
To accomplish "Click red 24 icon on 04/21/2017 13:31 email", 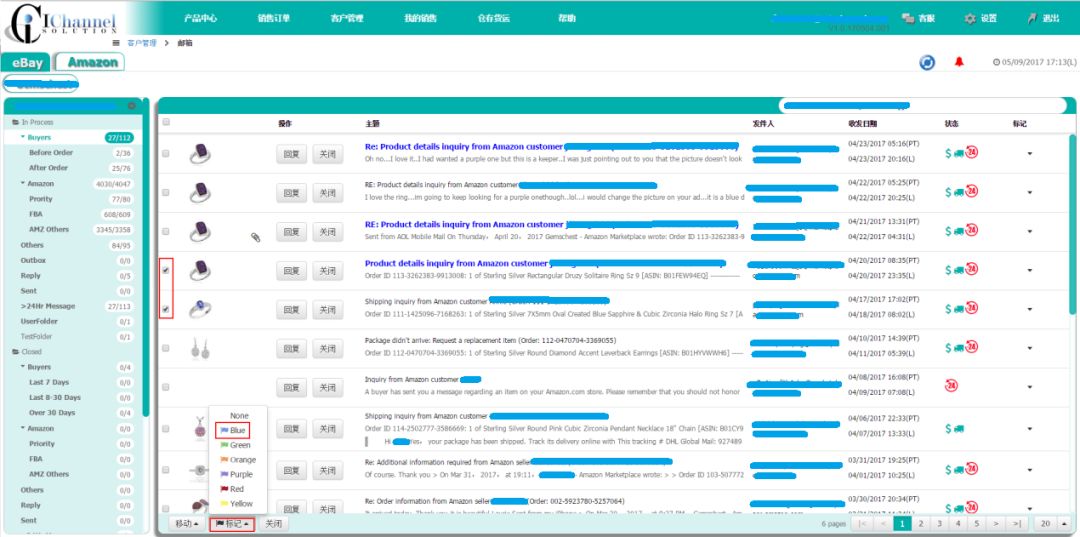I will (x=972, y=231).
